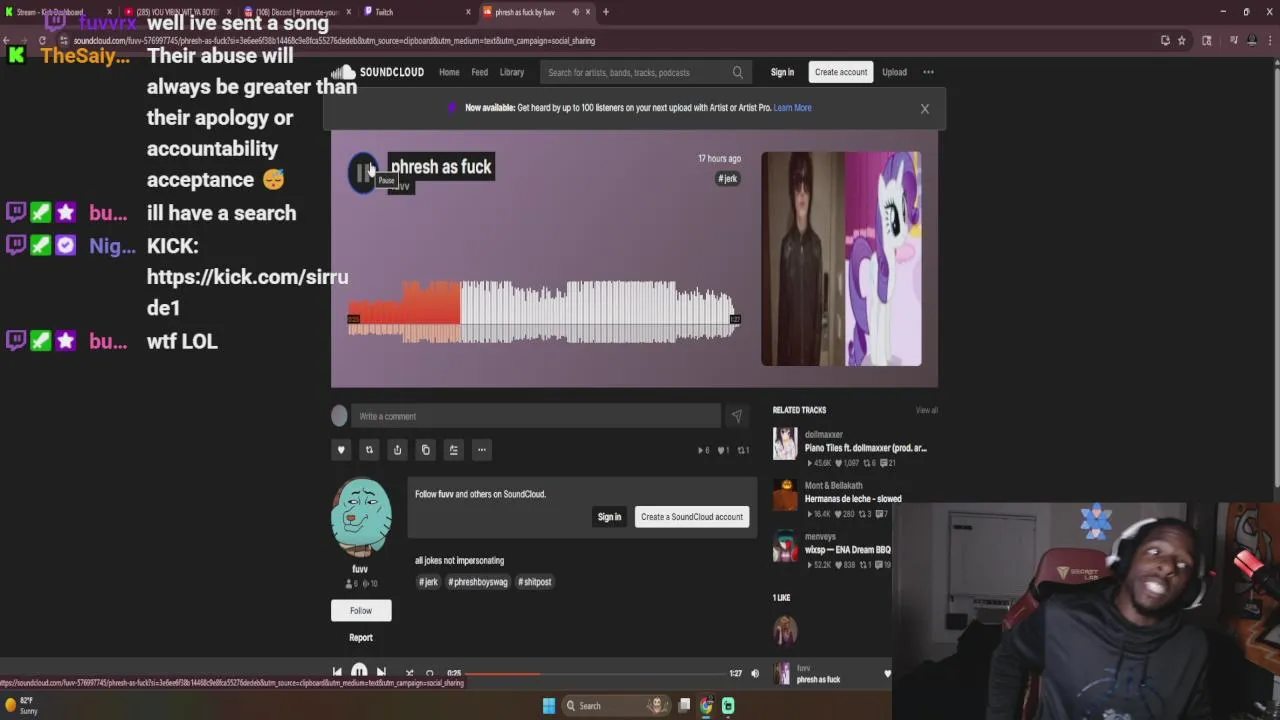Viewport: 1280px width, 720px height.
Task: Switch to the YouTube browser tab
Action: (178, 12)
